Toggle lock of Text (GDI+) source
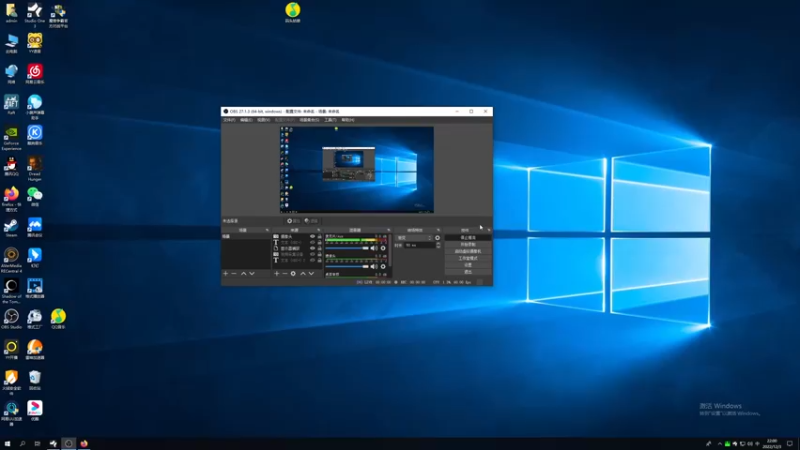800x450 pixels. click(320, 242)
